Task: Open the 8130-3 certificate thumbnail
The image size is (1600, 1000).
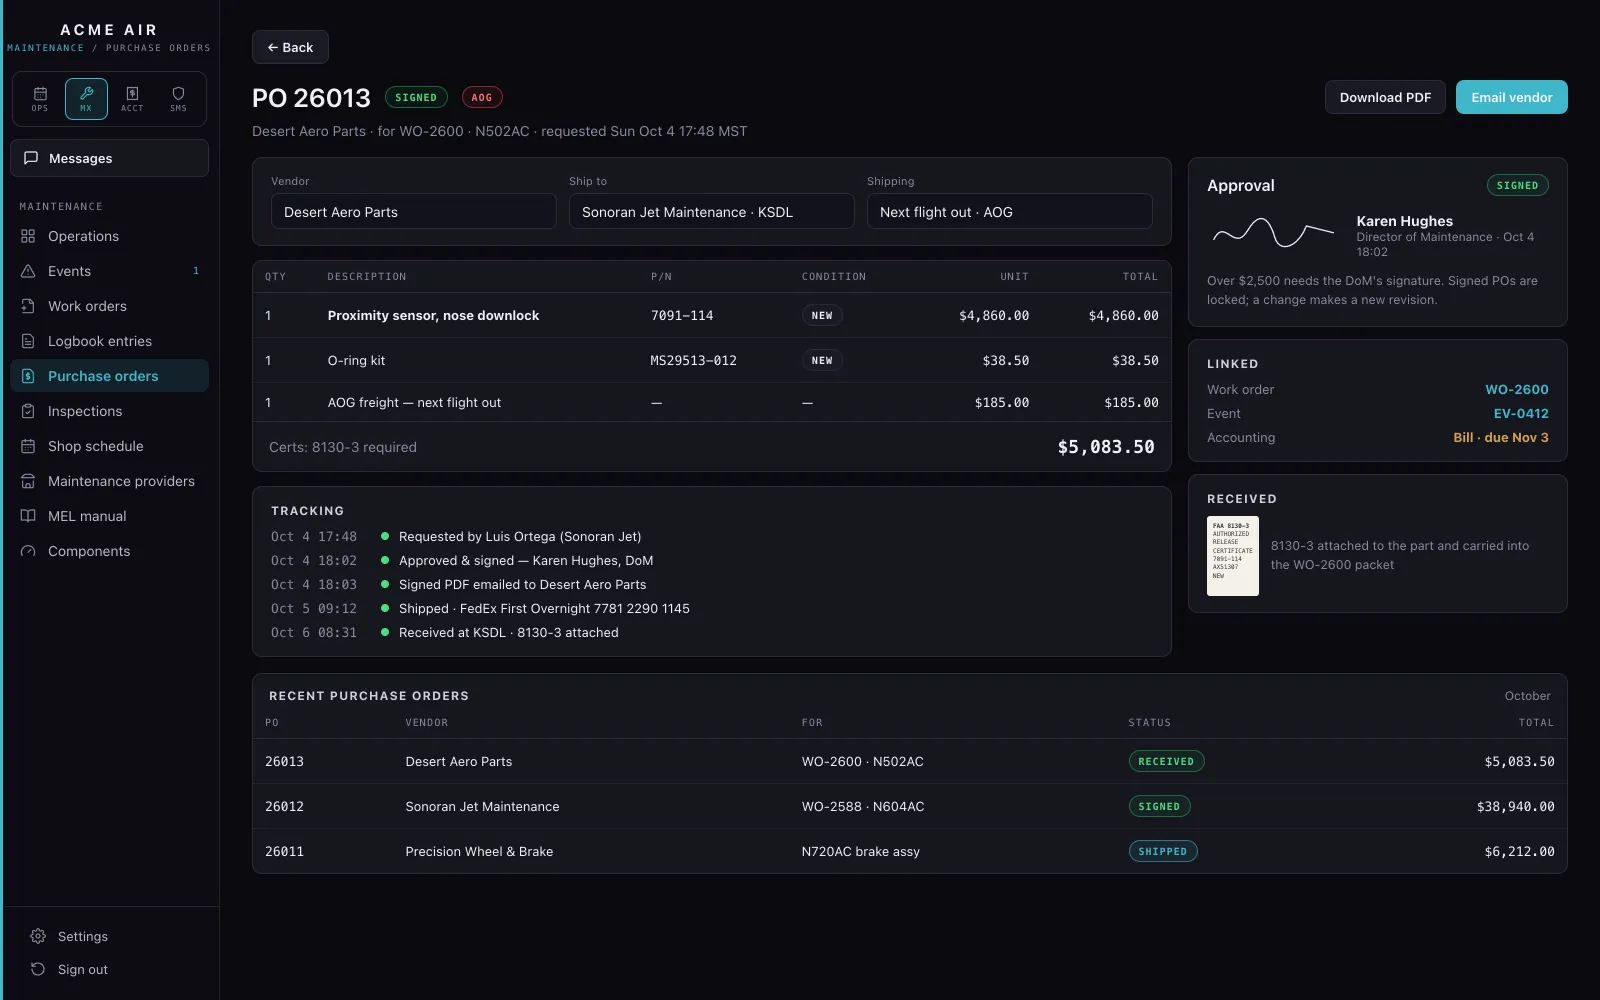Action: (1232, 556)
